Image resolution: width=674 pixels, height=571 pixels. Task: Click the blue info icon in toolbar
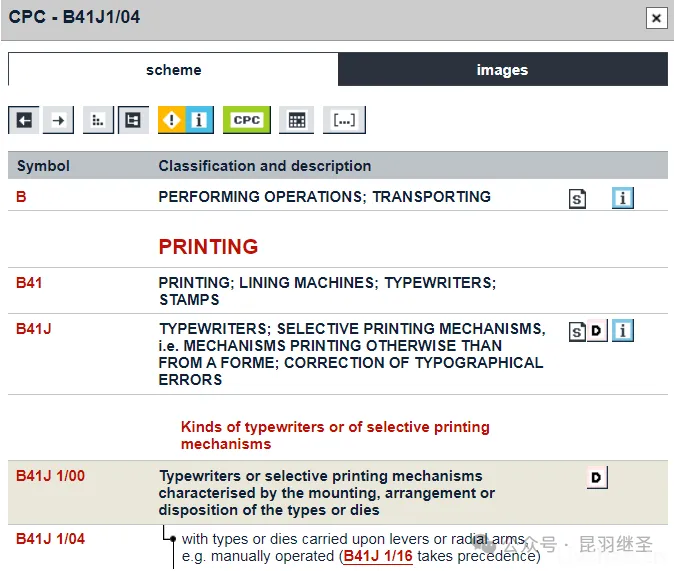(198, 120)
